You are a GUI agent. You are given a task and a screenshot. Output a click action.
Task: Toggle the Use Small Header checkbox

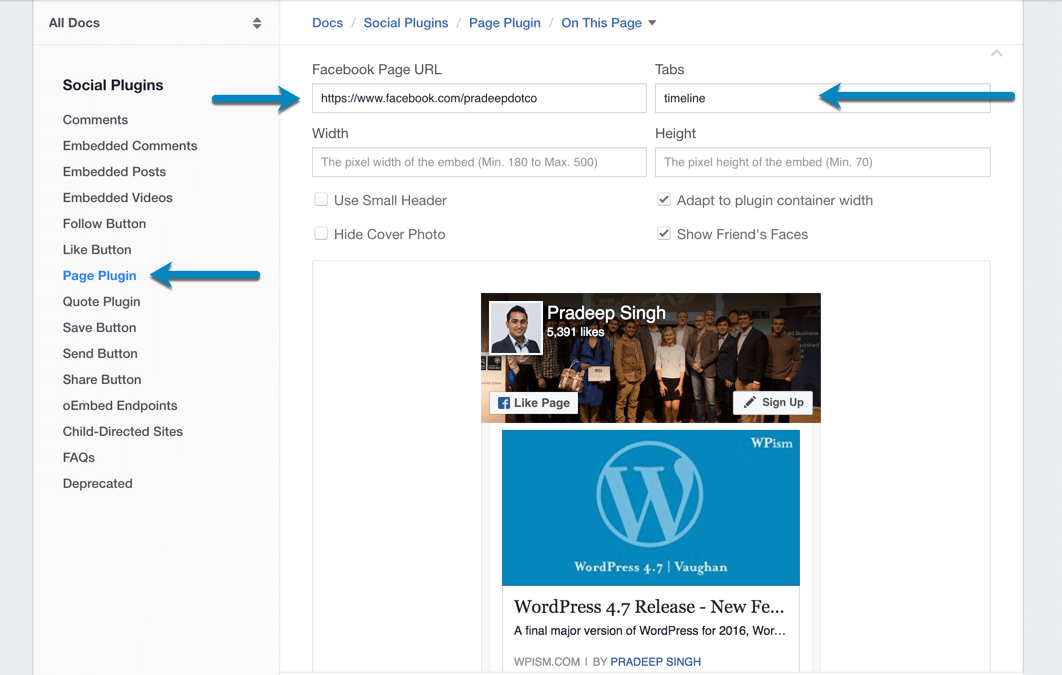tap(321, 200)
